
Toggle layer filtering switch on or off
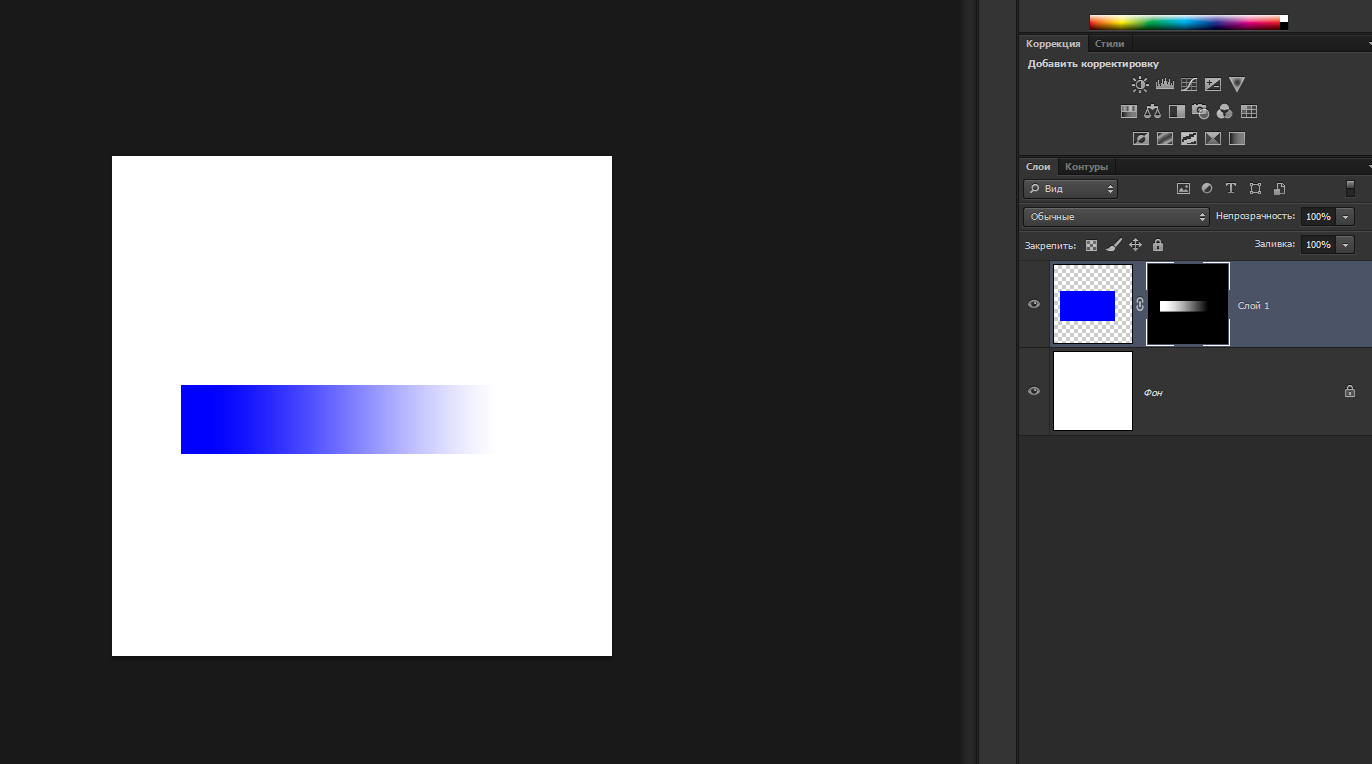pos(1350,188)
